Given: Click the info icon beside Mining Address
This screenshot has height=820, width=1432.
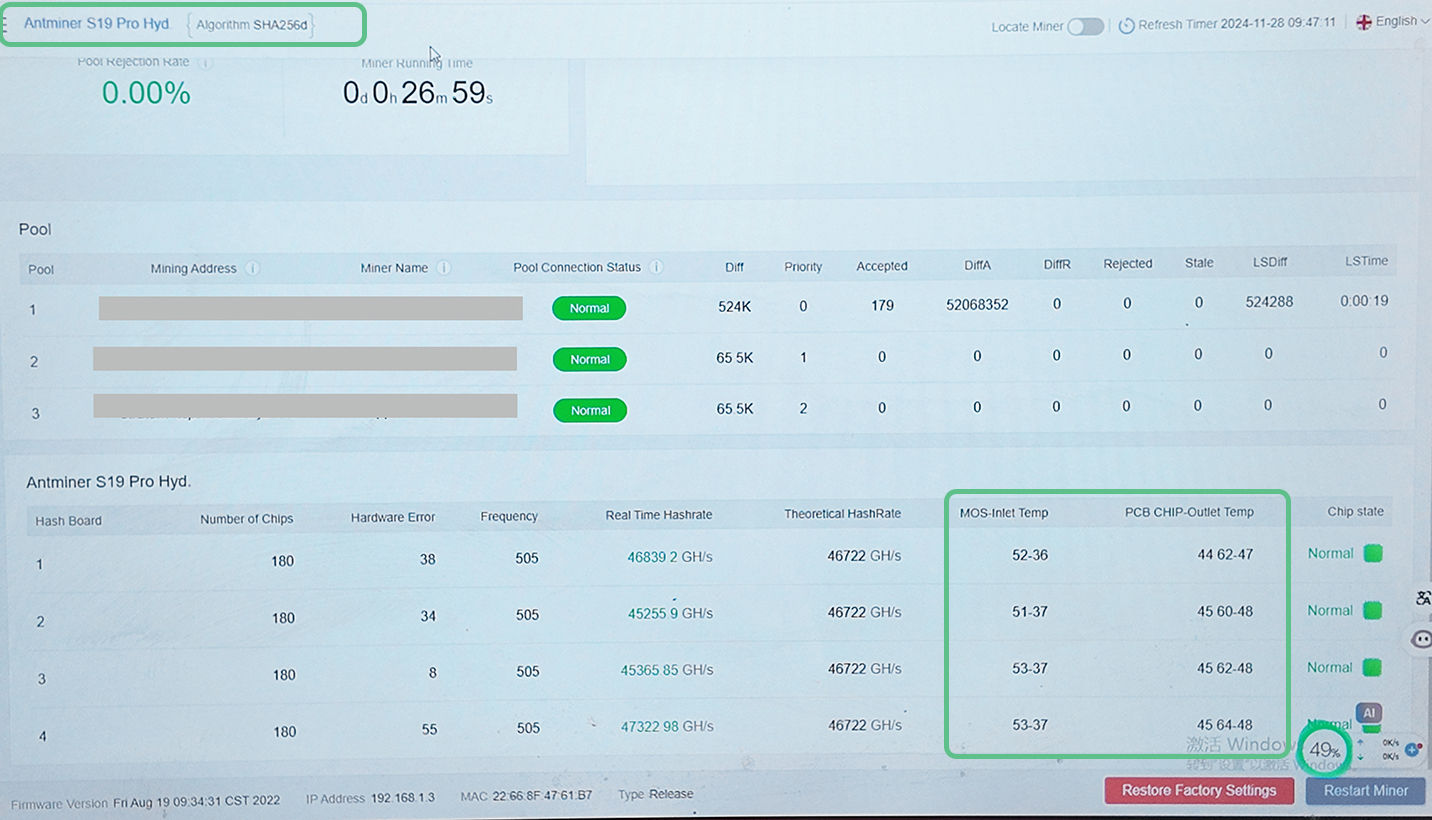Looking at the screenshot, I should pos(253,268).
